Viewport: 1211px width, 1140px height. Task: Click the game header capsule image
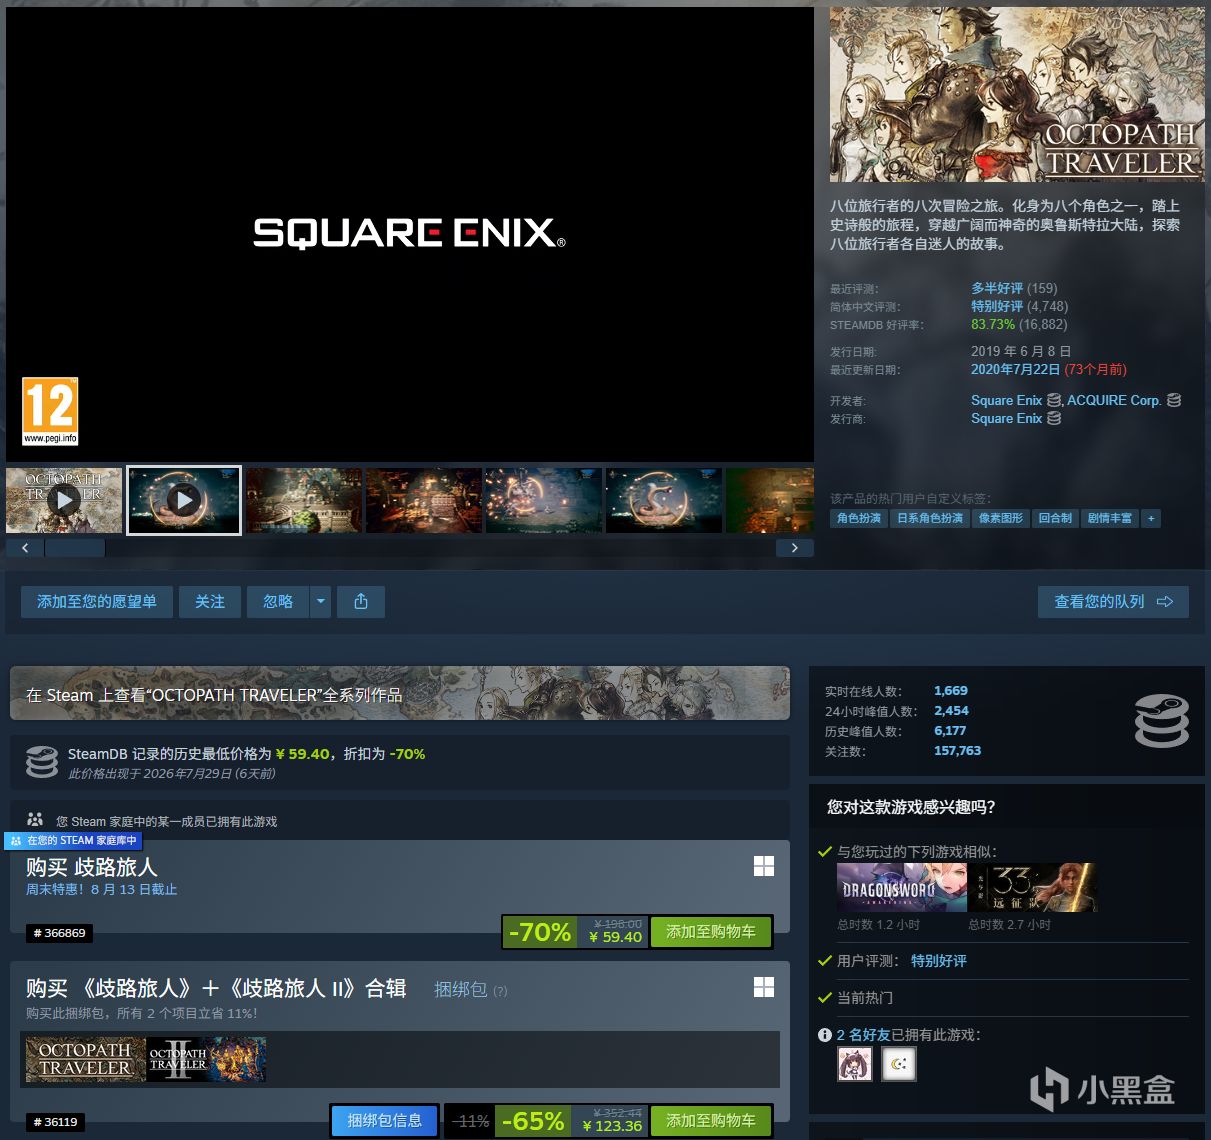(1017, 94)
